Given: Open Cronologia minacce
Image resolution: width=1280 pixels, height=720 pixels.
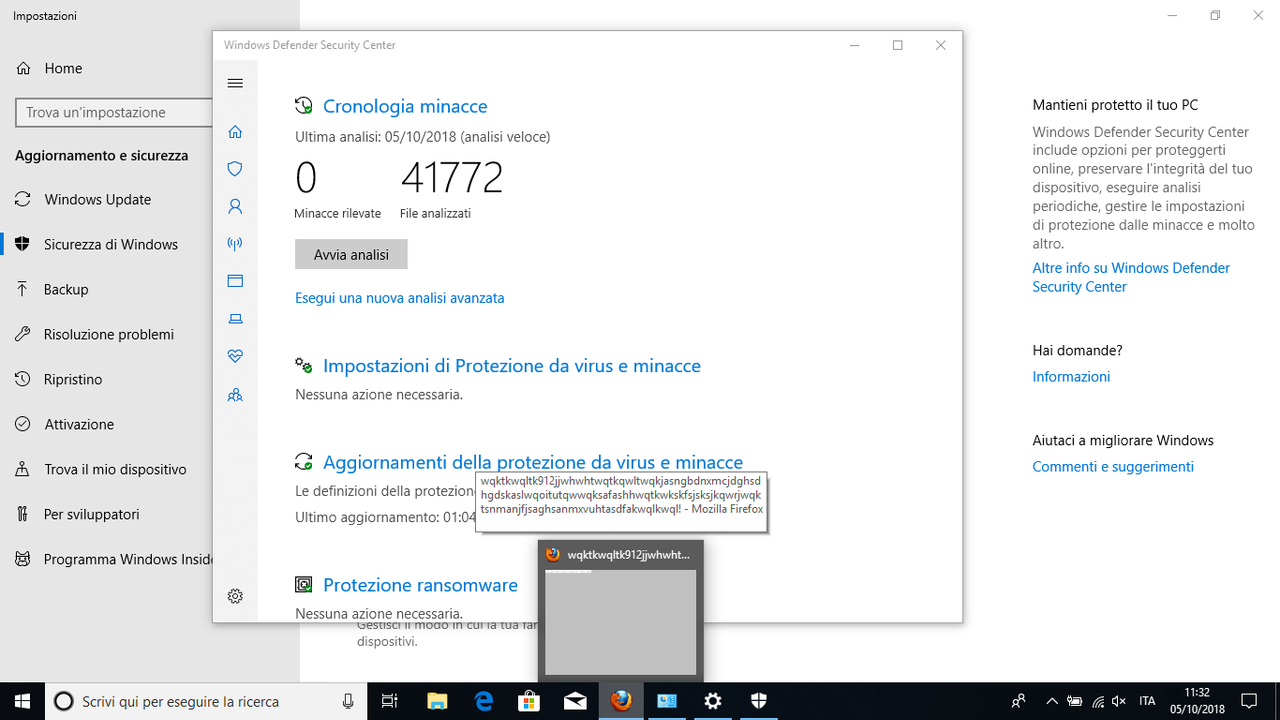Looking at the screenshot, I should pos(405,106).
